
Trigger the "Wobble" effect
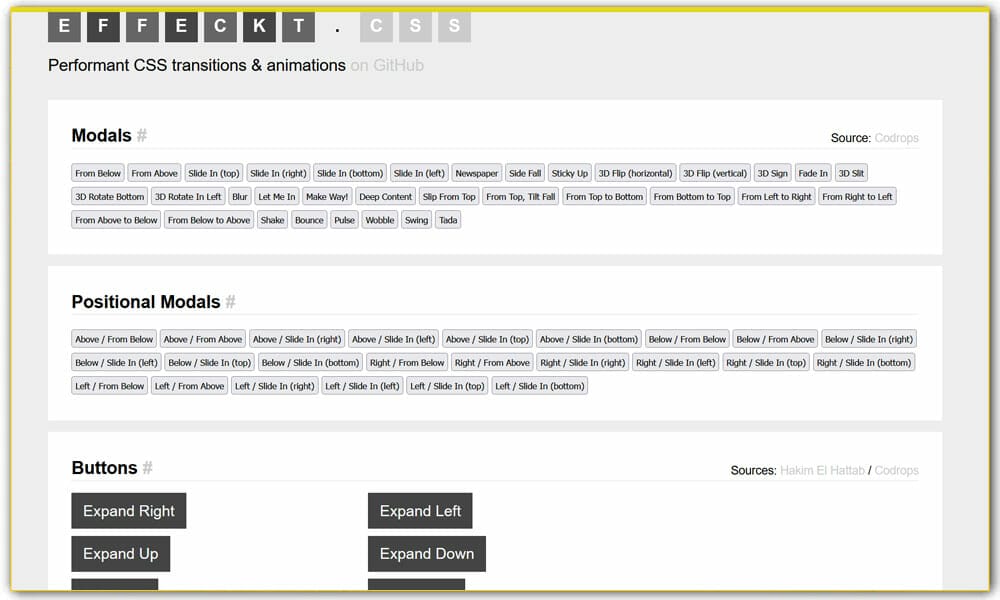[379, 219]
